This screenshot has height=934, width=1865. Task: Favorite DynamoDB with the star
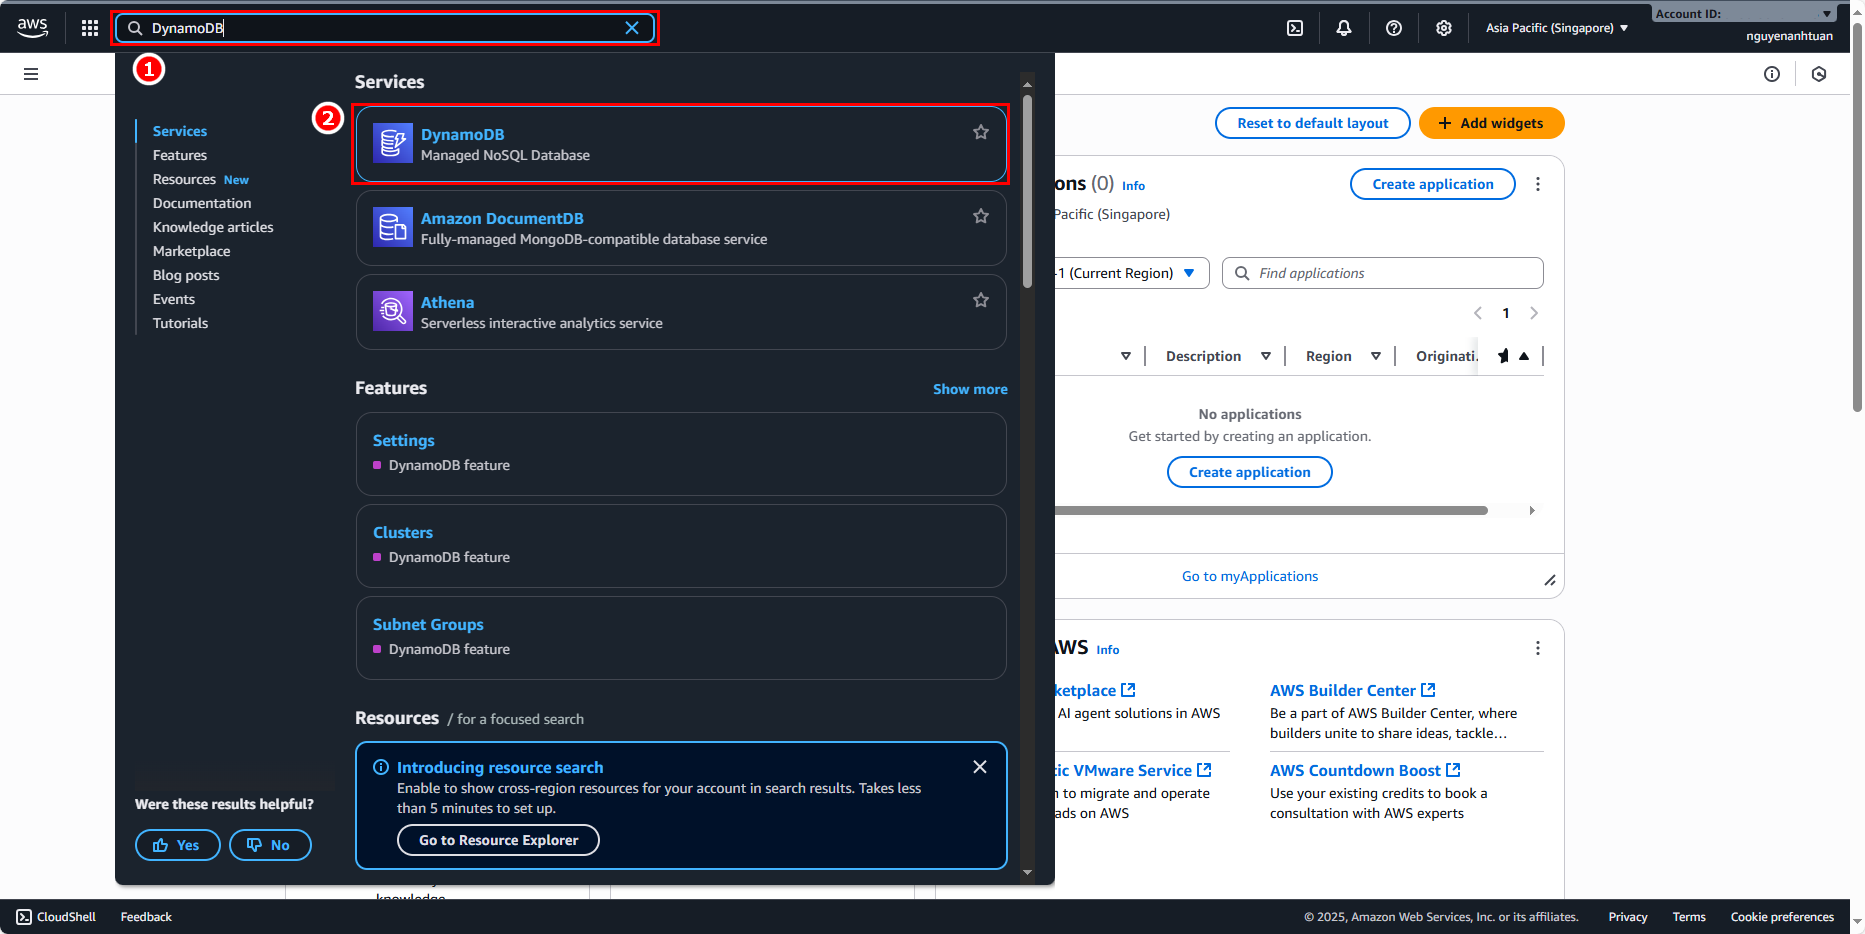[x=981, y=132]
